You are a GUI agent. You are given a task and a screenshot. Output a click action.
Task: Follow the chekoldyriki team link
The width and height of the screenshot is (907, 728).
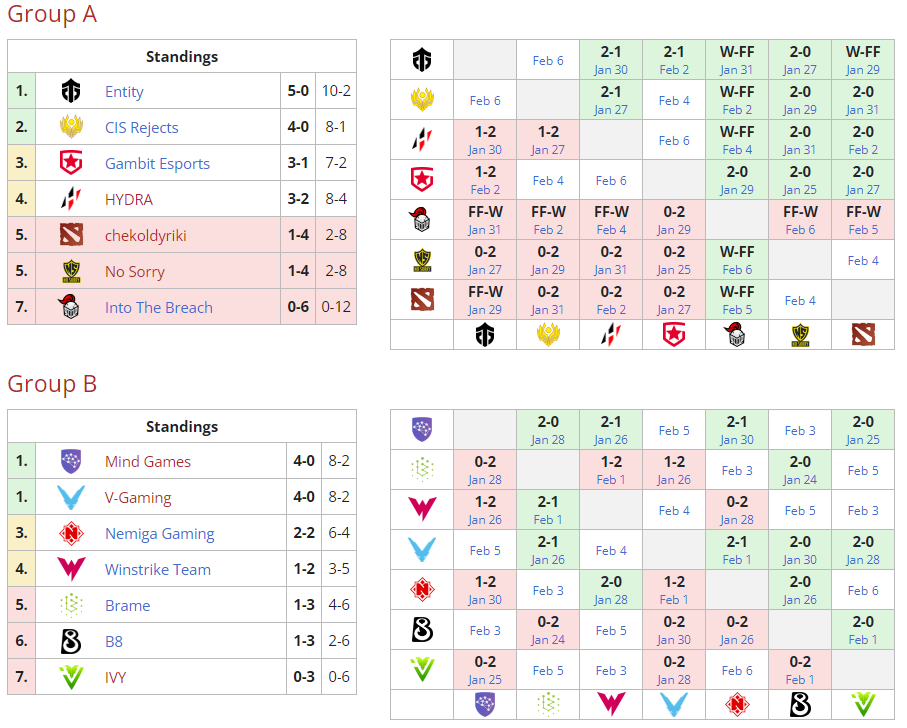pyautogui.click(x=145, y=236)
